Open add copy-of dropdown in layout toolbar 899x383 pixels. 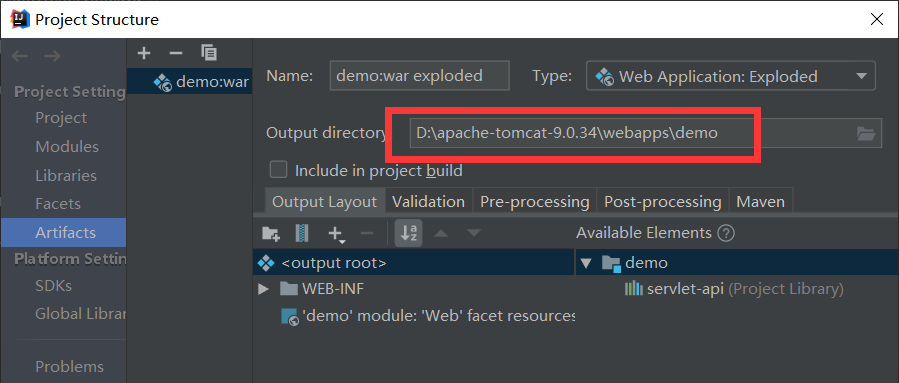coord(336,233)
